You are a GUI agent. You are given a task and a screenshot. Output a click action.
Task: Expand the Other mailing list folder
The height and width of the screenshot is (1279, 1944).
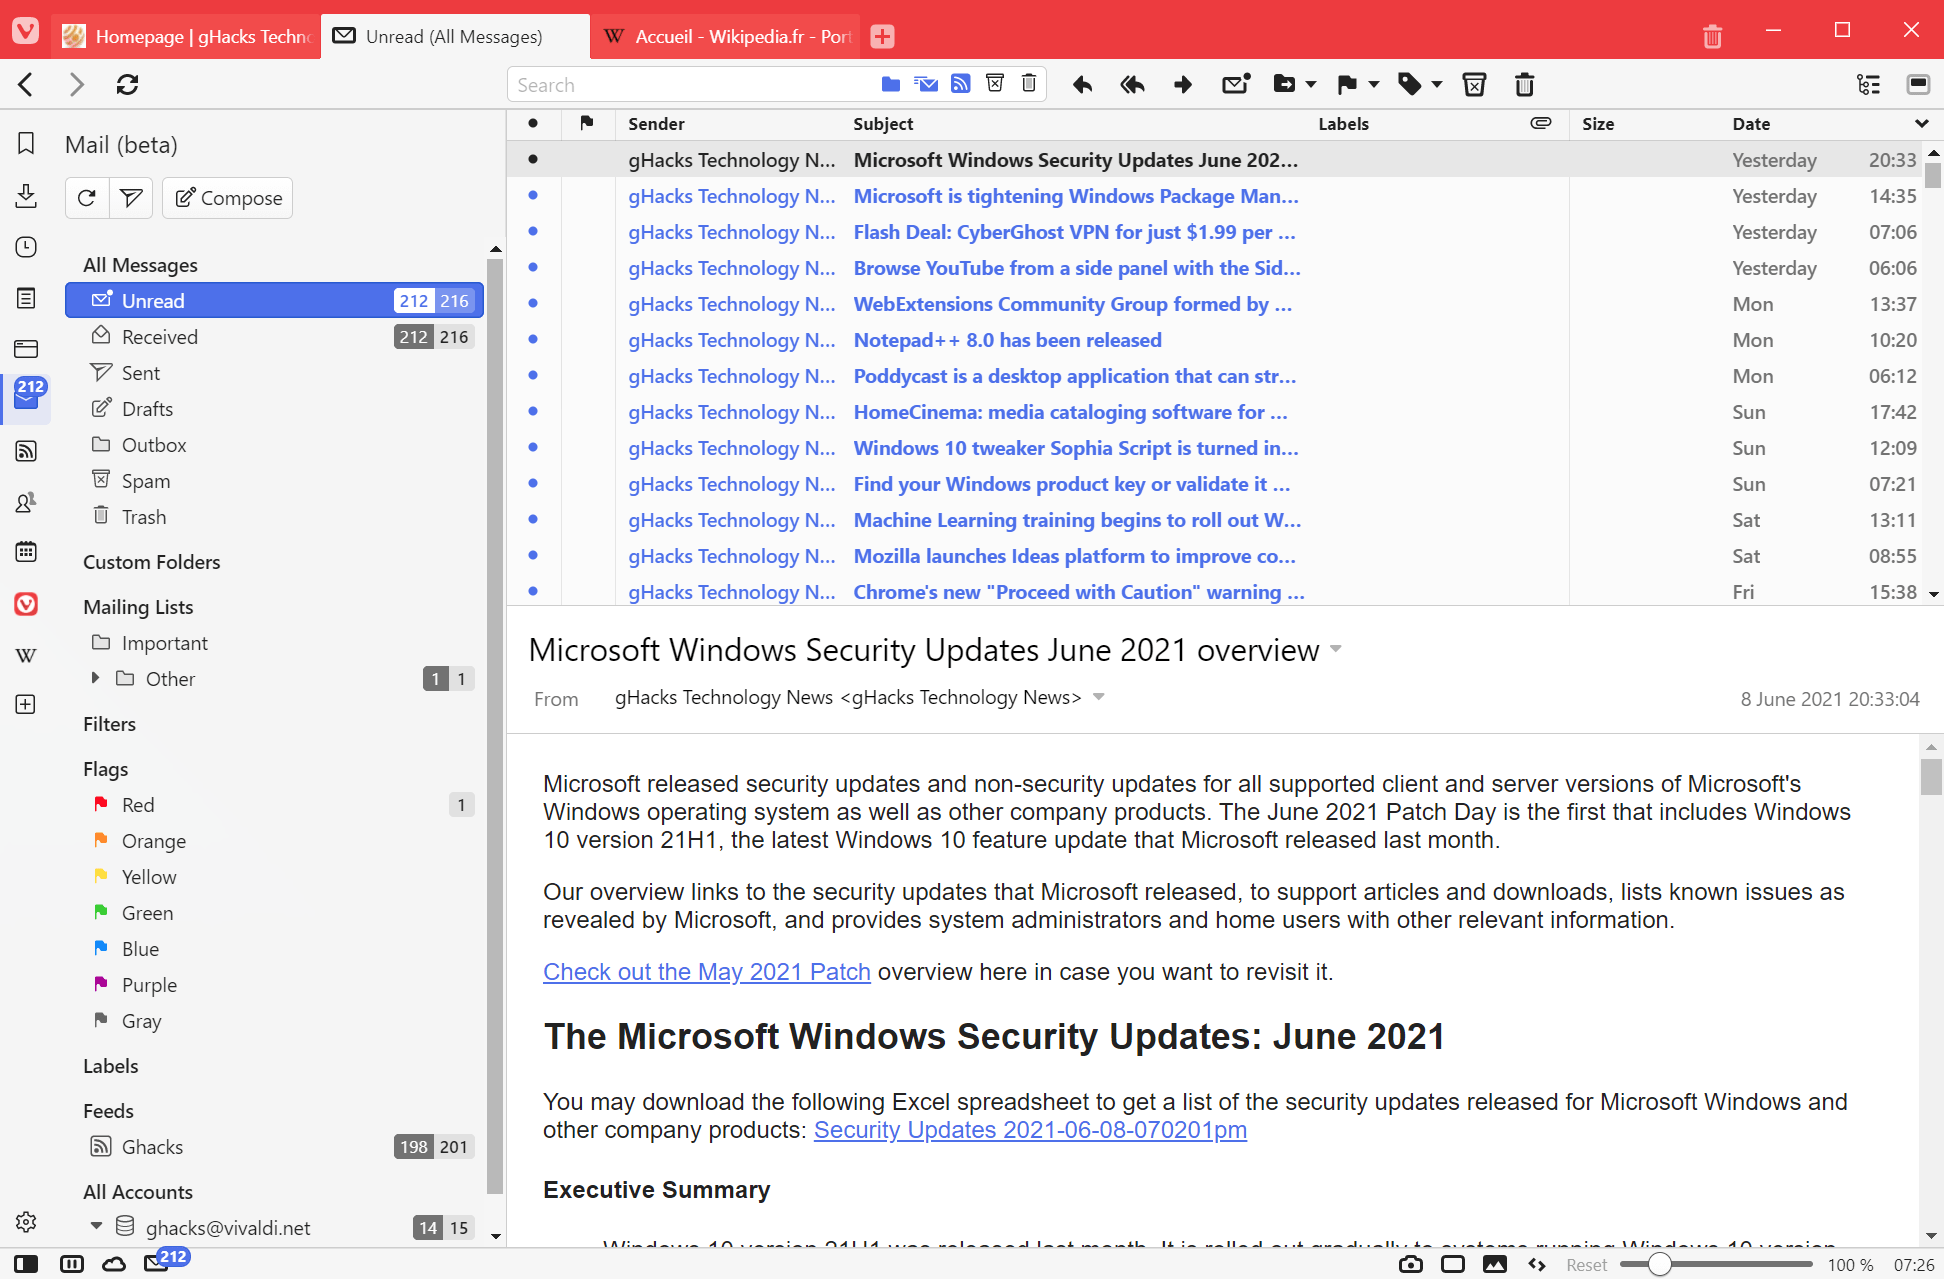pyautogui.click(x=96, y=678)
